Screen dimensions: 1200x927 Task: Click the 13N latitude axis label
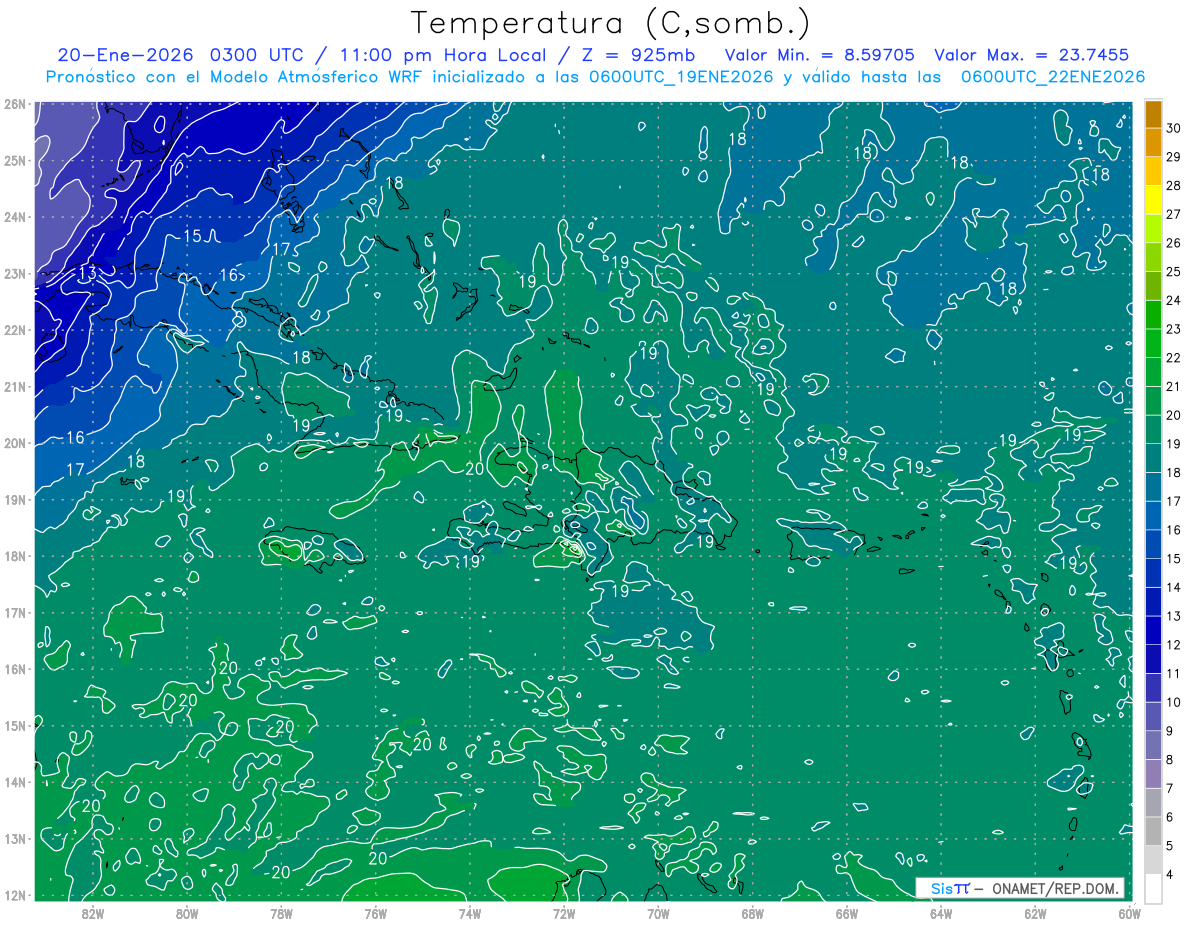tap(14, 838)
